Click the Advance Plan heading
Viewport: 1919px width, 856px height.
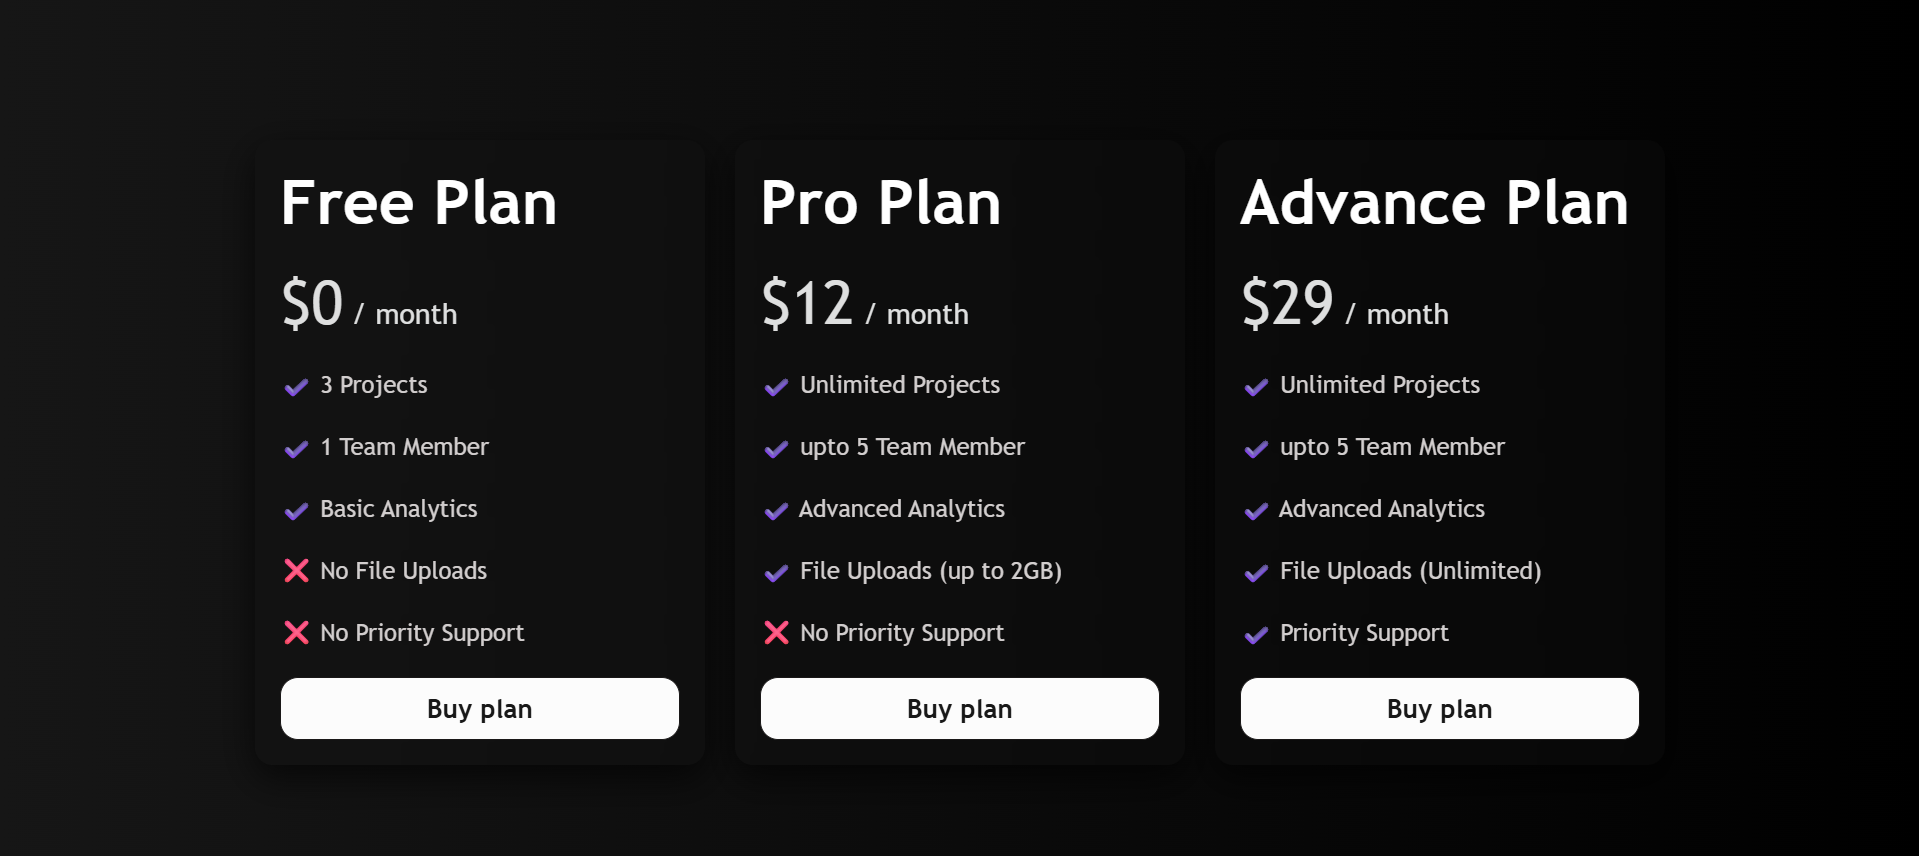point(1435,203)
